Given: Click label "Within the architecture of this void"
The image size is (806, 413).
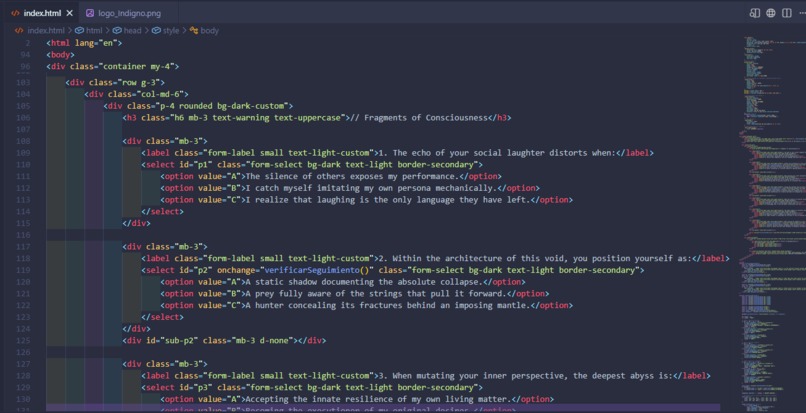Looking at the screenshot, I should [x=535, y=259].
